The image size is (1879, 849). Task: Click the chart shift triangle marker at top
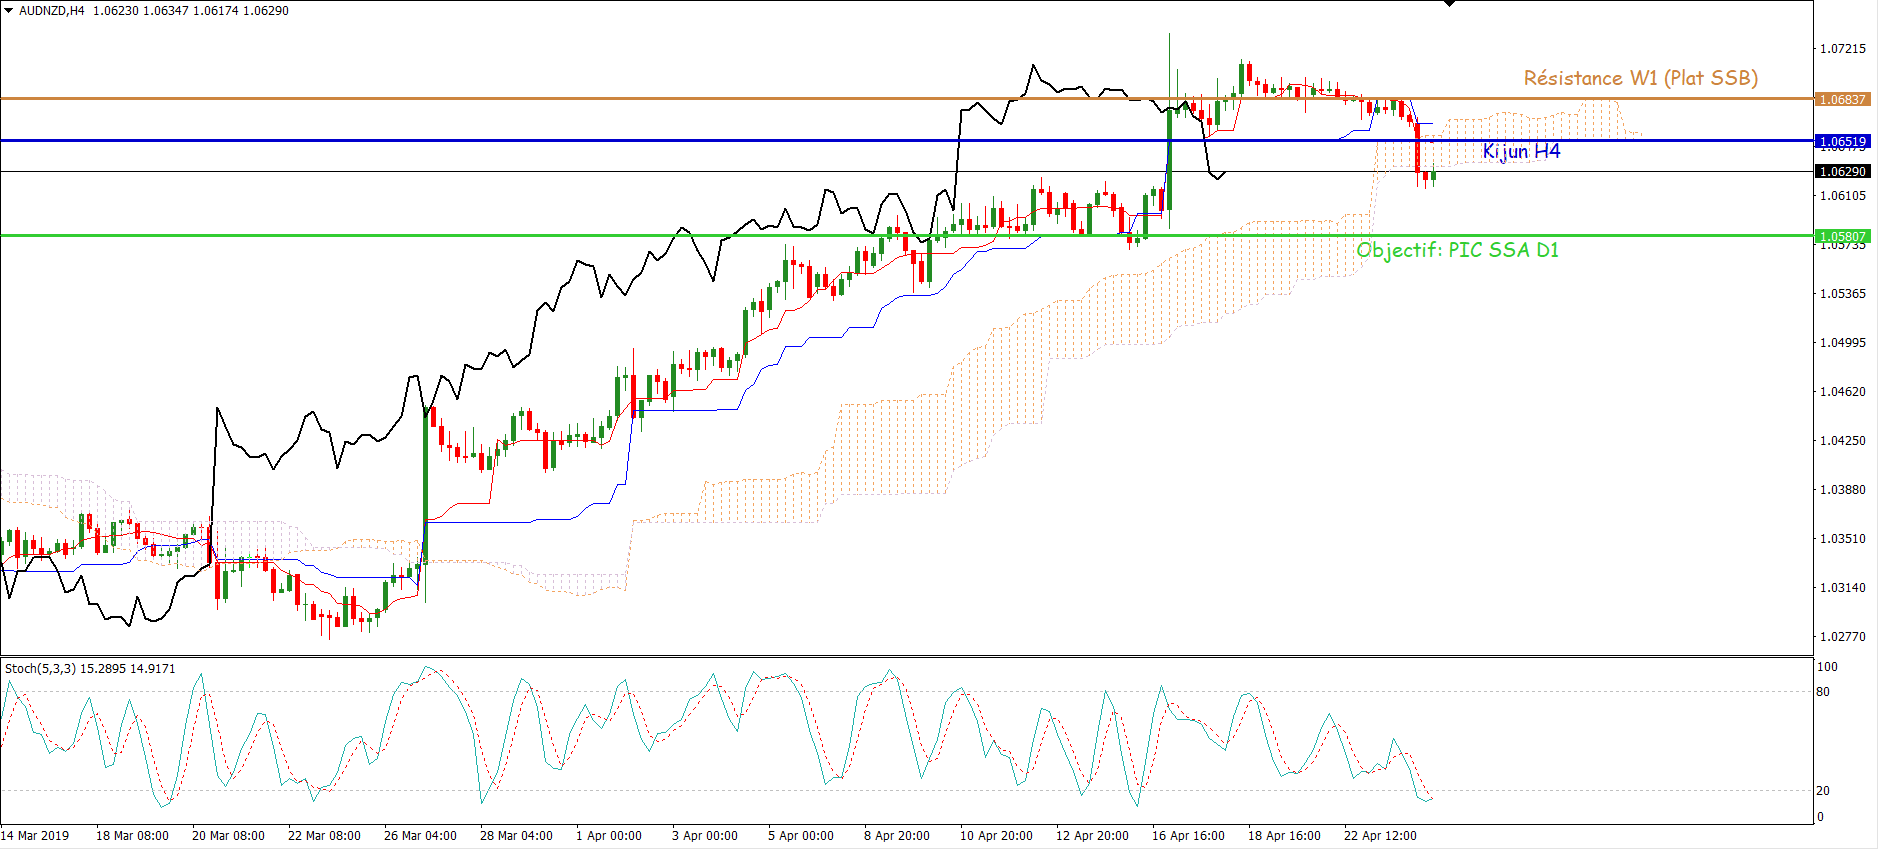coord(1449,4)
